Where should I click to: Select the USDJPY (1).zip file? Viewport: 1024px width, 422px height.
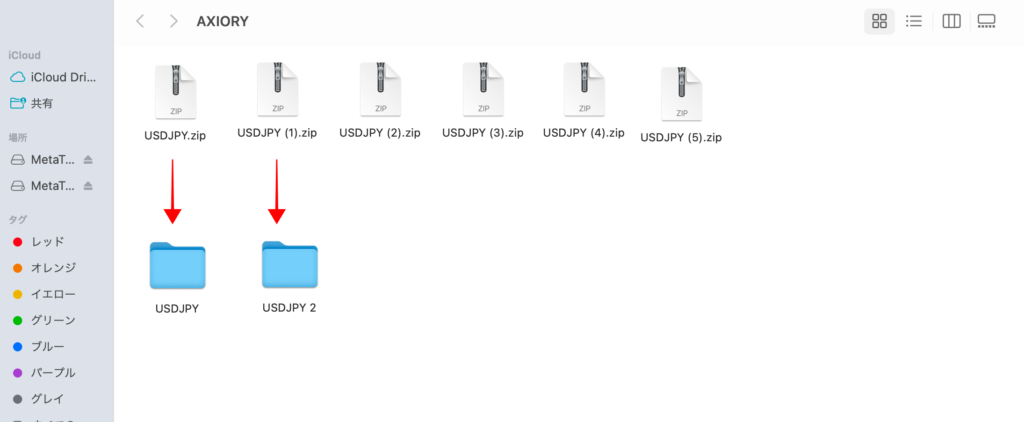click(277, 101)
